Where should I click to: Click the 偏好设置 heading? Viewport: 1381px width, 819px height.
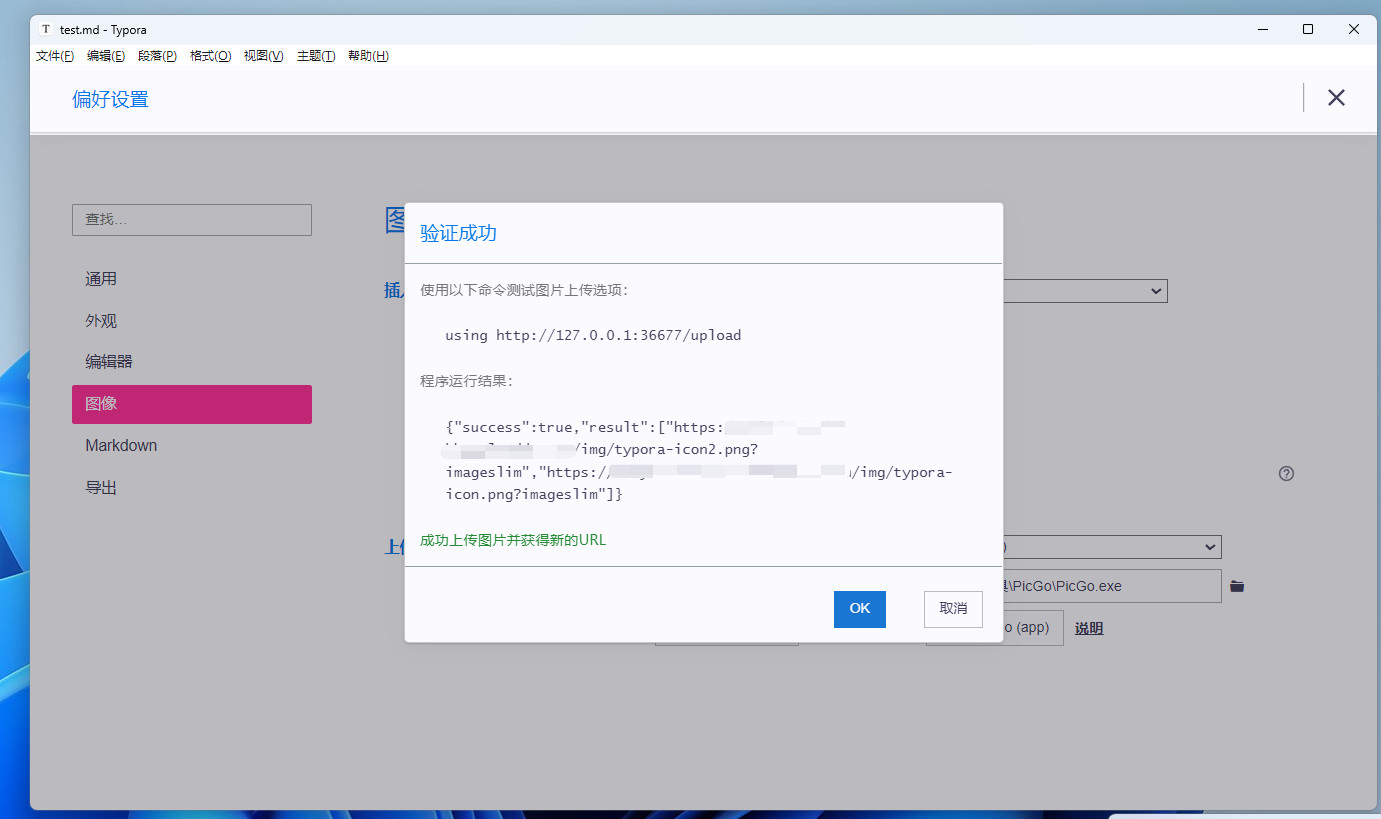pyautogui.click(x=110, y=99)
